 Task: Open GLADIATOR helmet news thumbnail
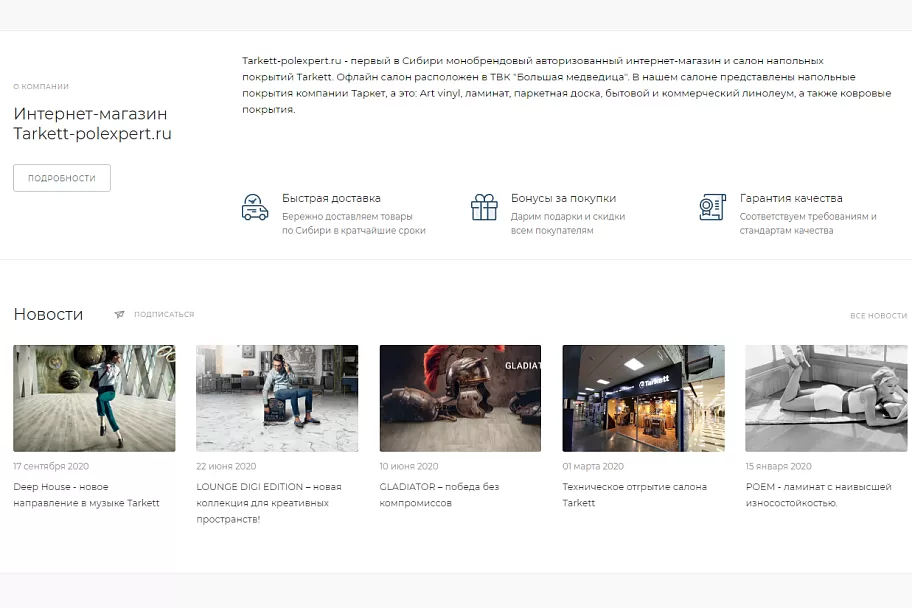pos(460,398)
